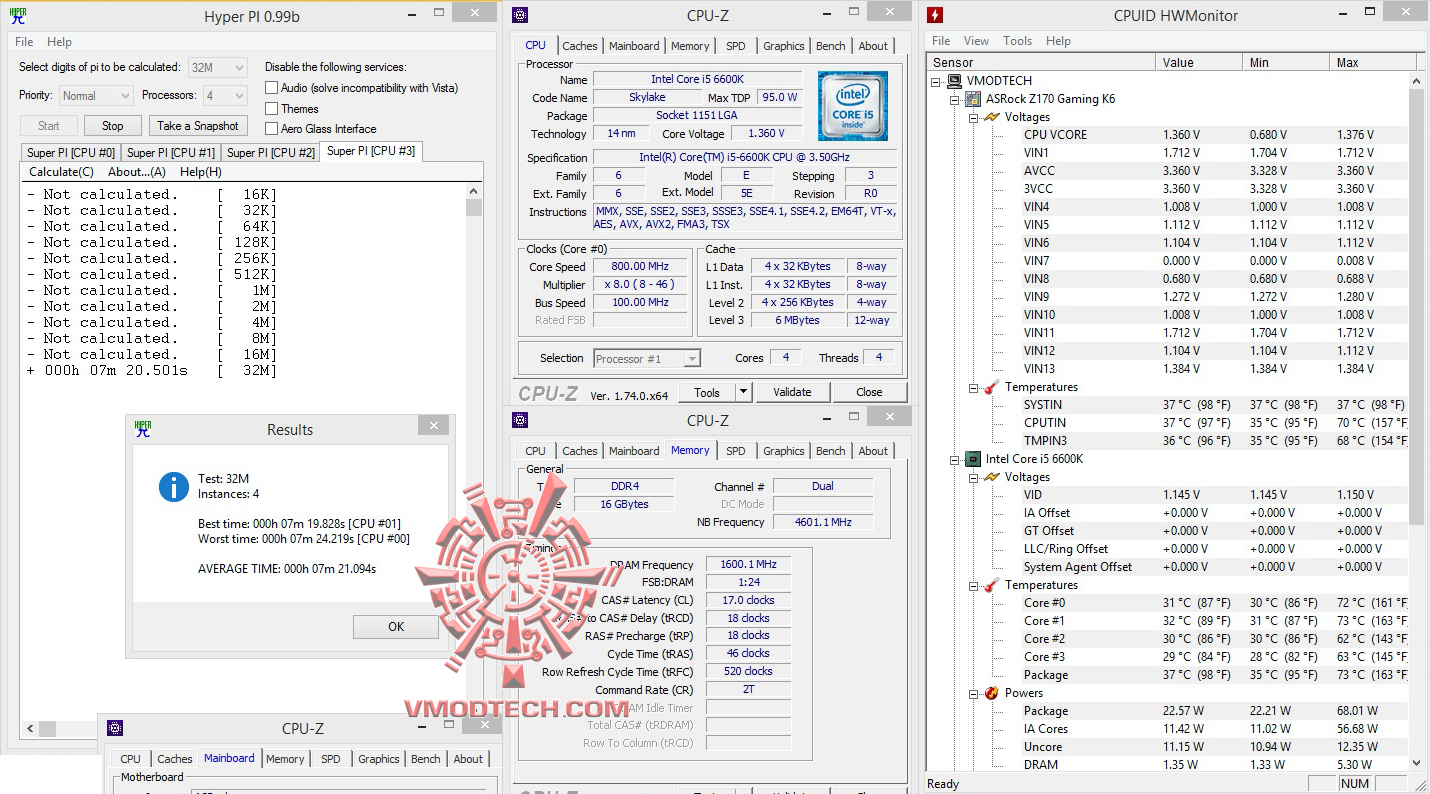Image resolution: width=1430 pixels, height=794 pixels.
Task: Open the Calculate(C) menu in Super PI
Action: [61, 172]
